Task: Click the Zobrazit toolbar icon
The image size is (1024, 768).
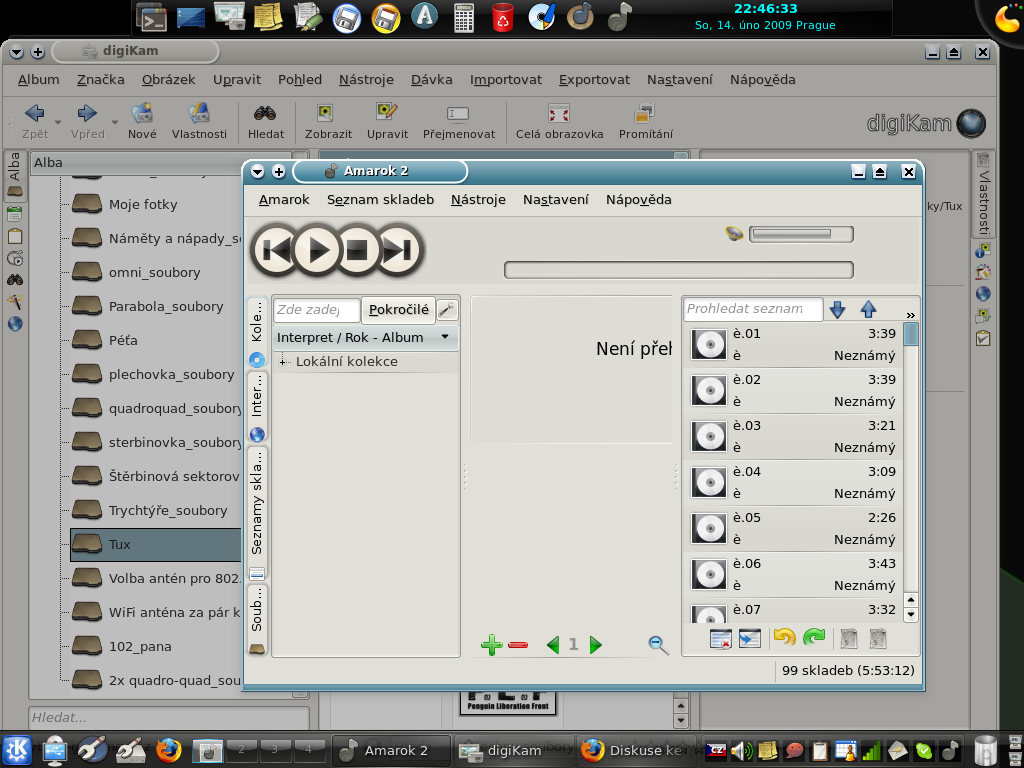Action: point(328,121)
